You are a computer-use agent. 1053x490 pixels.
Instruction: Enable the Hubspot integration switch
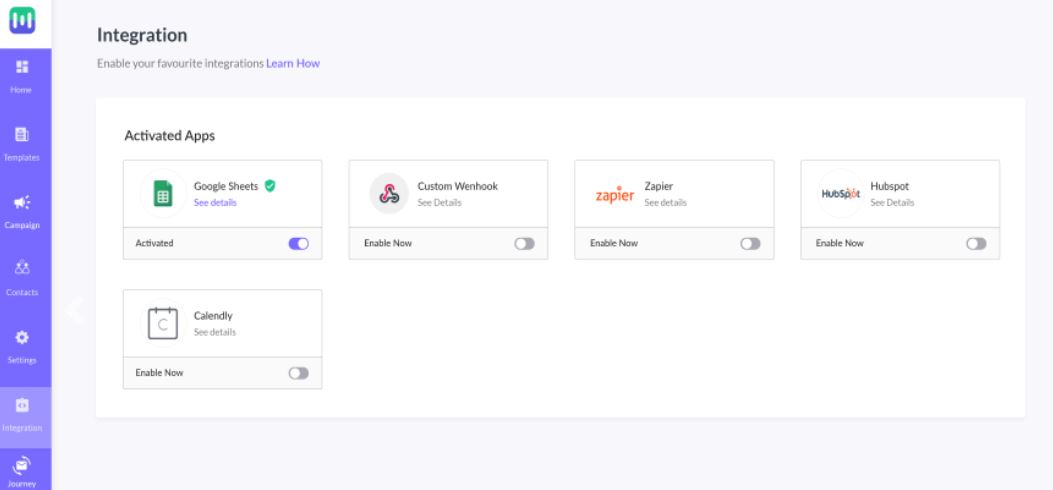point(976,243)
